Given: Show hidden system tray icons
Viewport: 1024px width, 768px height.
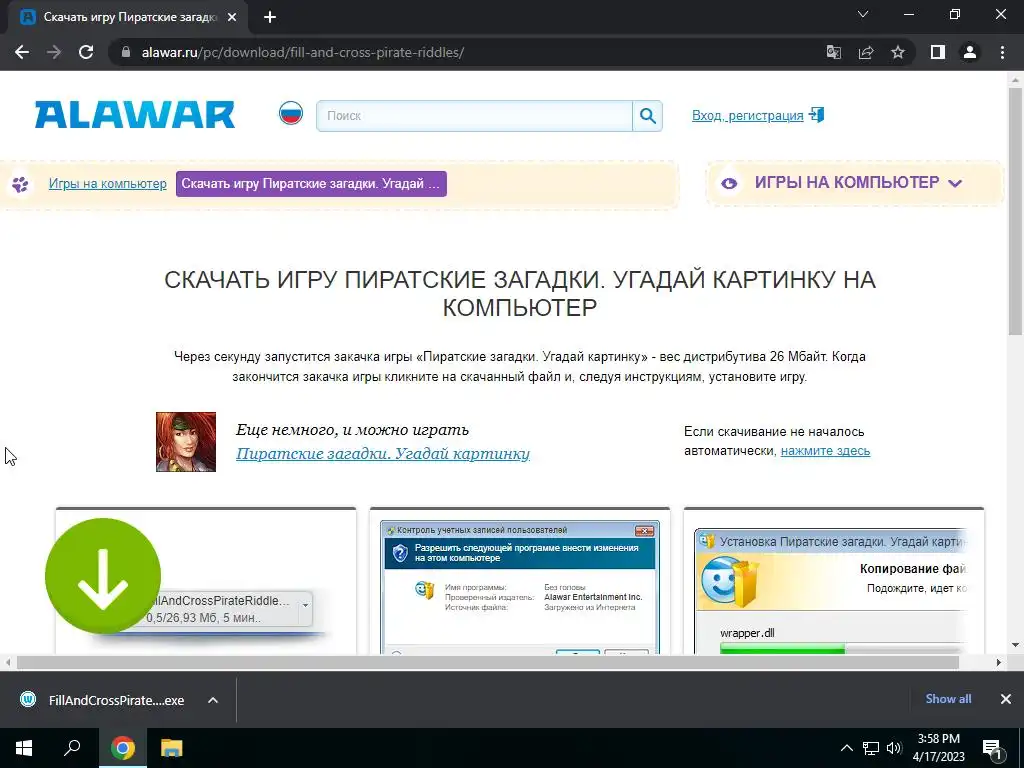Looking at the screenshot, I should (x=846, y=748).
